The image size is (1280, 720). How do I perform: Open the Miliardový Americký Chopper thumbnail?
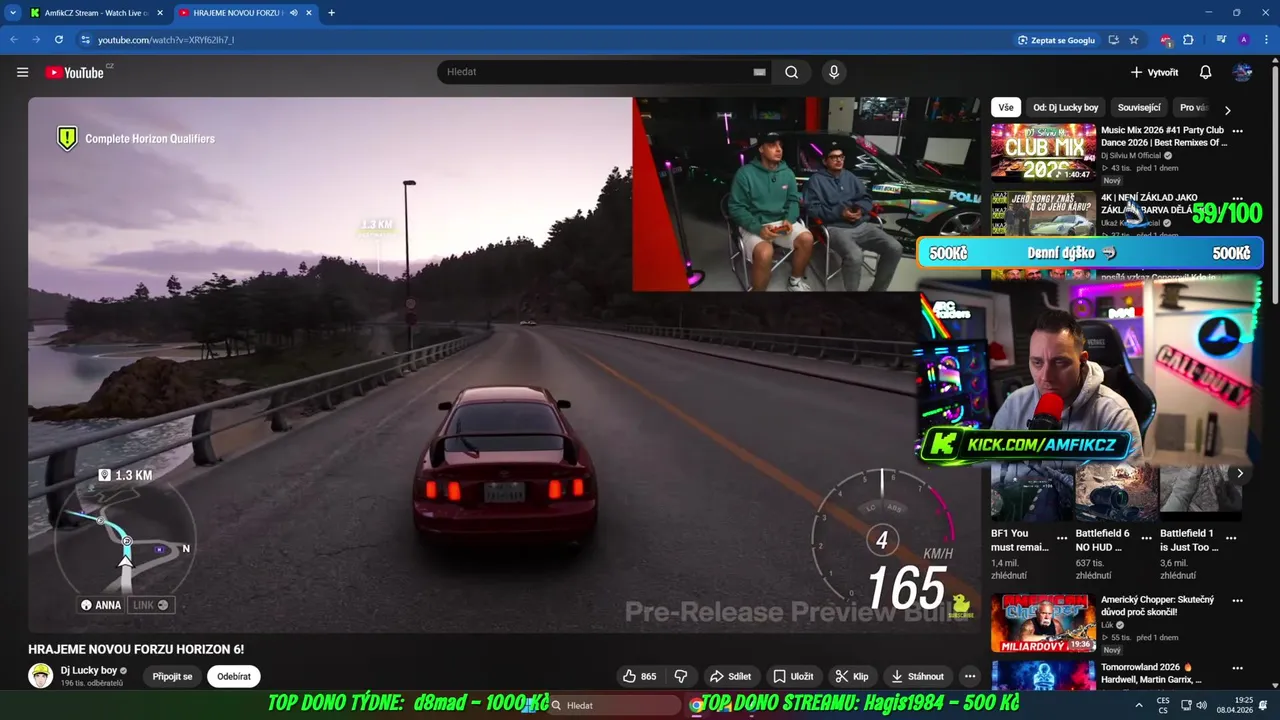click(x=1043, y=623)
